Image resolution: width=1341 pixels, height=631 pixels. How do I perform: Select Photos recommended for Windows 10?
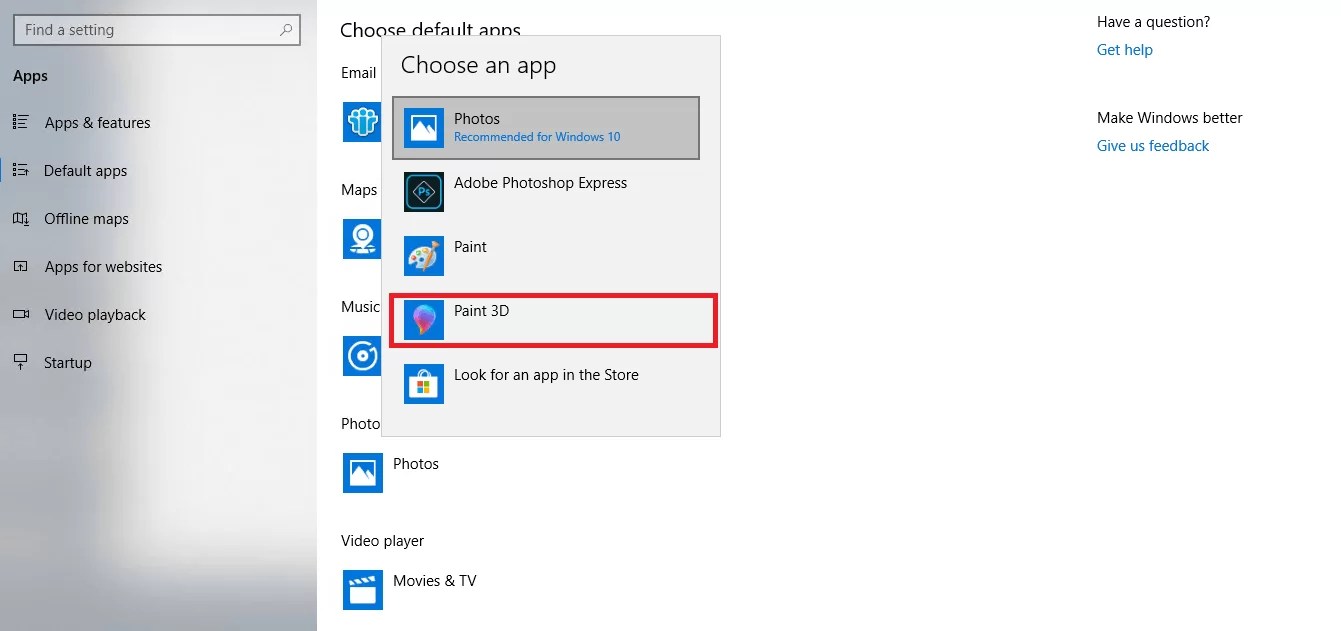(x=545, y=127)
